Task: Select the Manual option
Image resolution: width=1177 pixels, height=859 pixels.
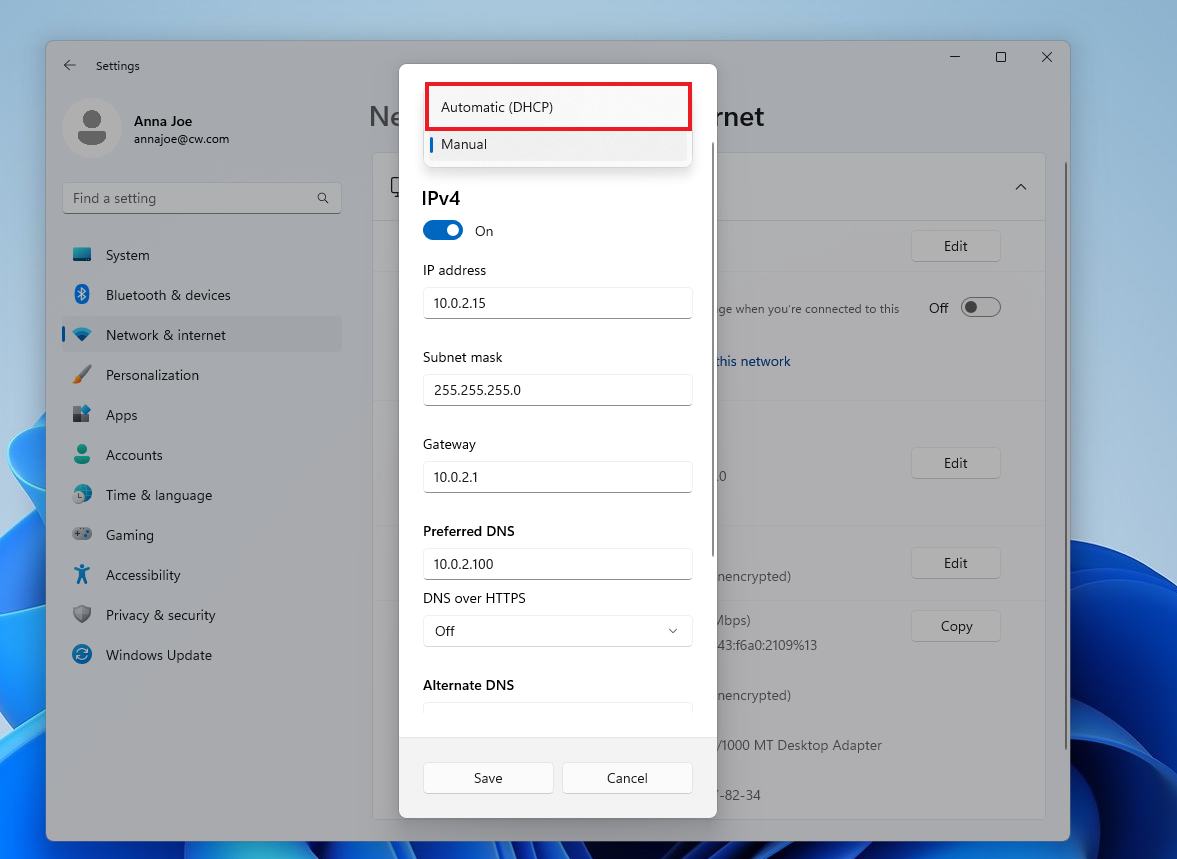Action: pos(558,144)
